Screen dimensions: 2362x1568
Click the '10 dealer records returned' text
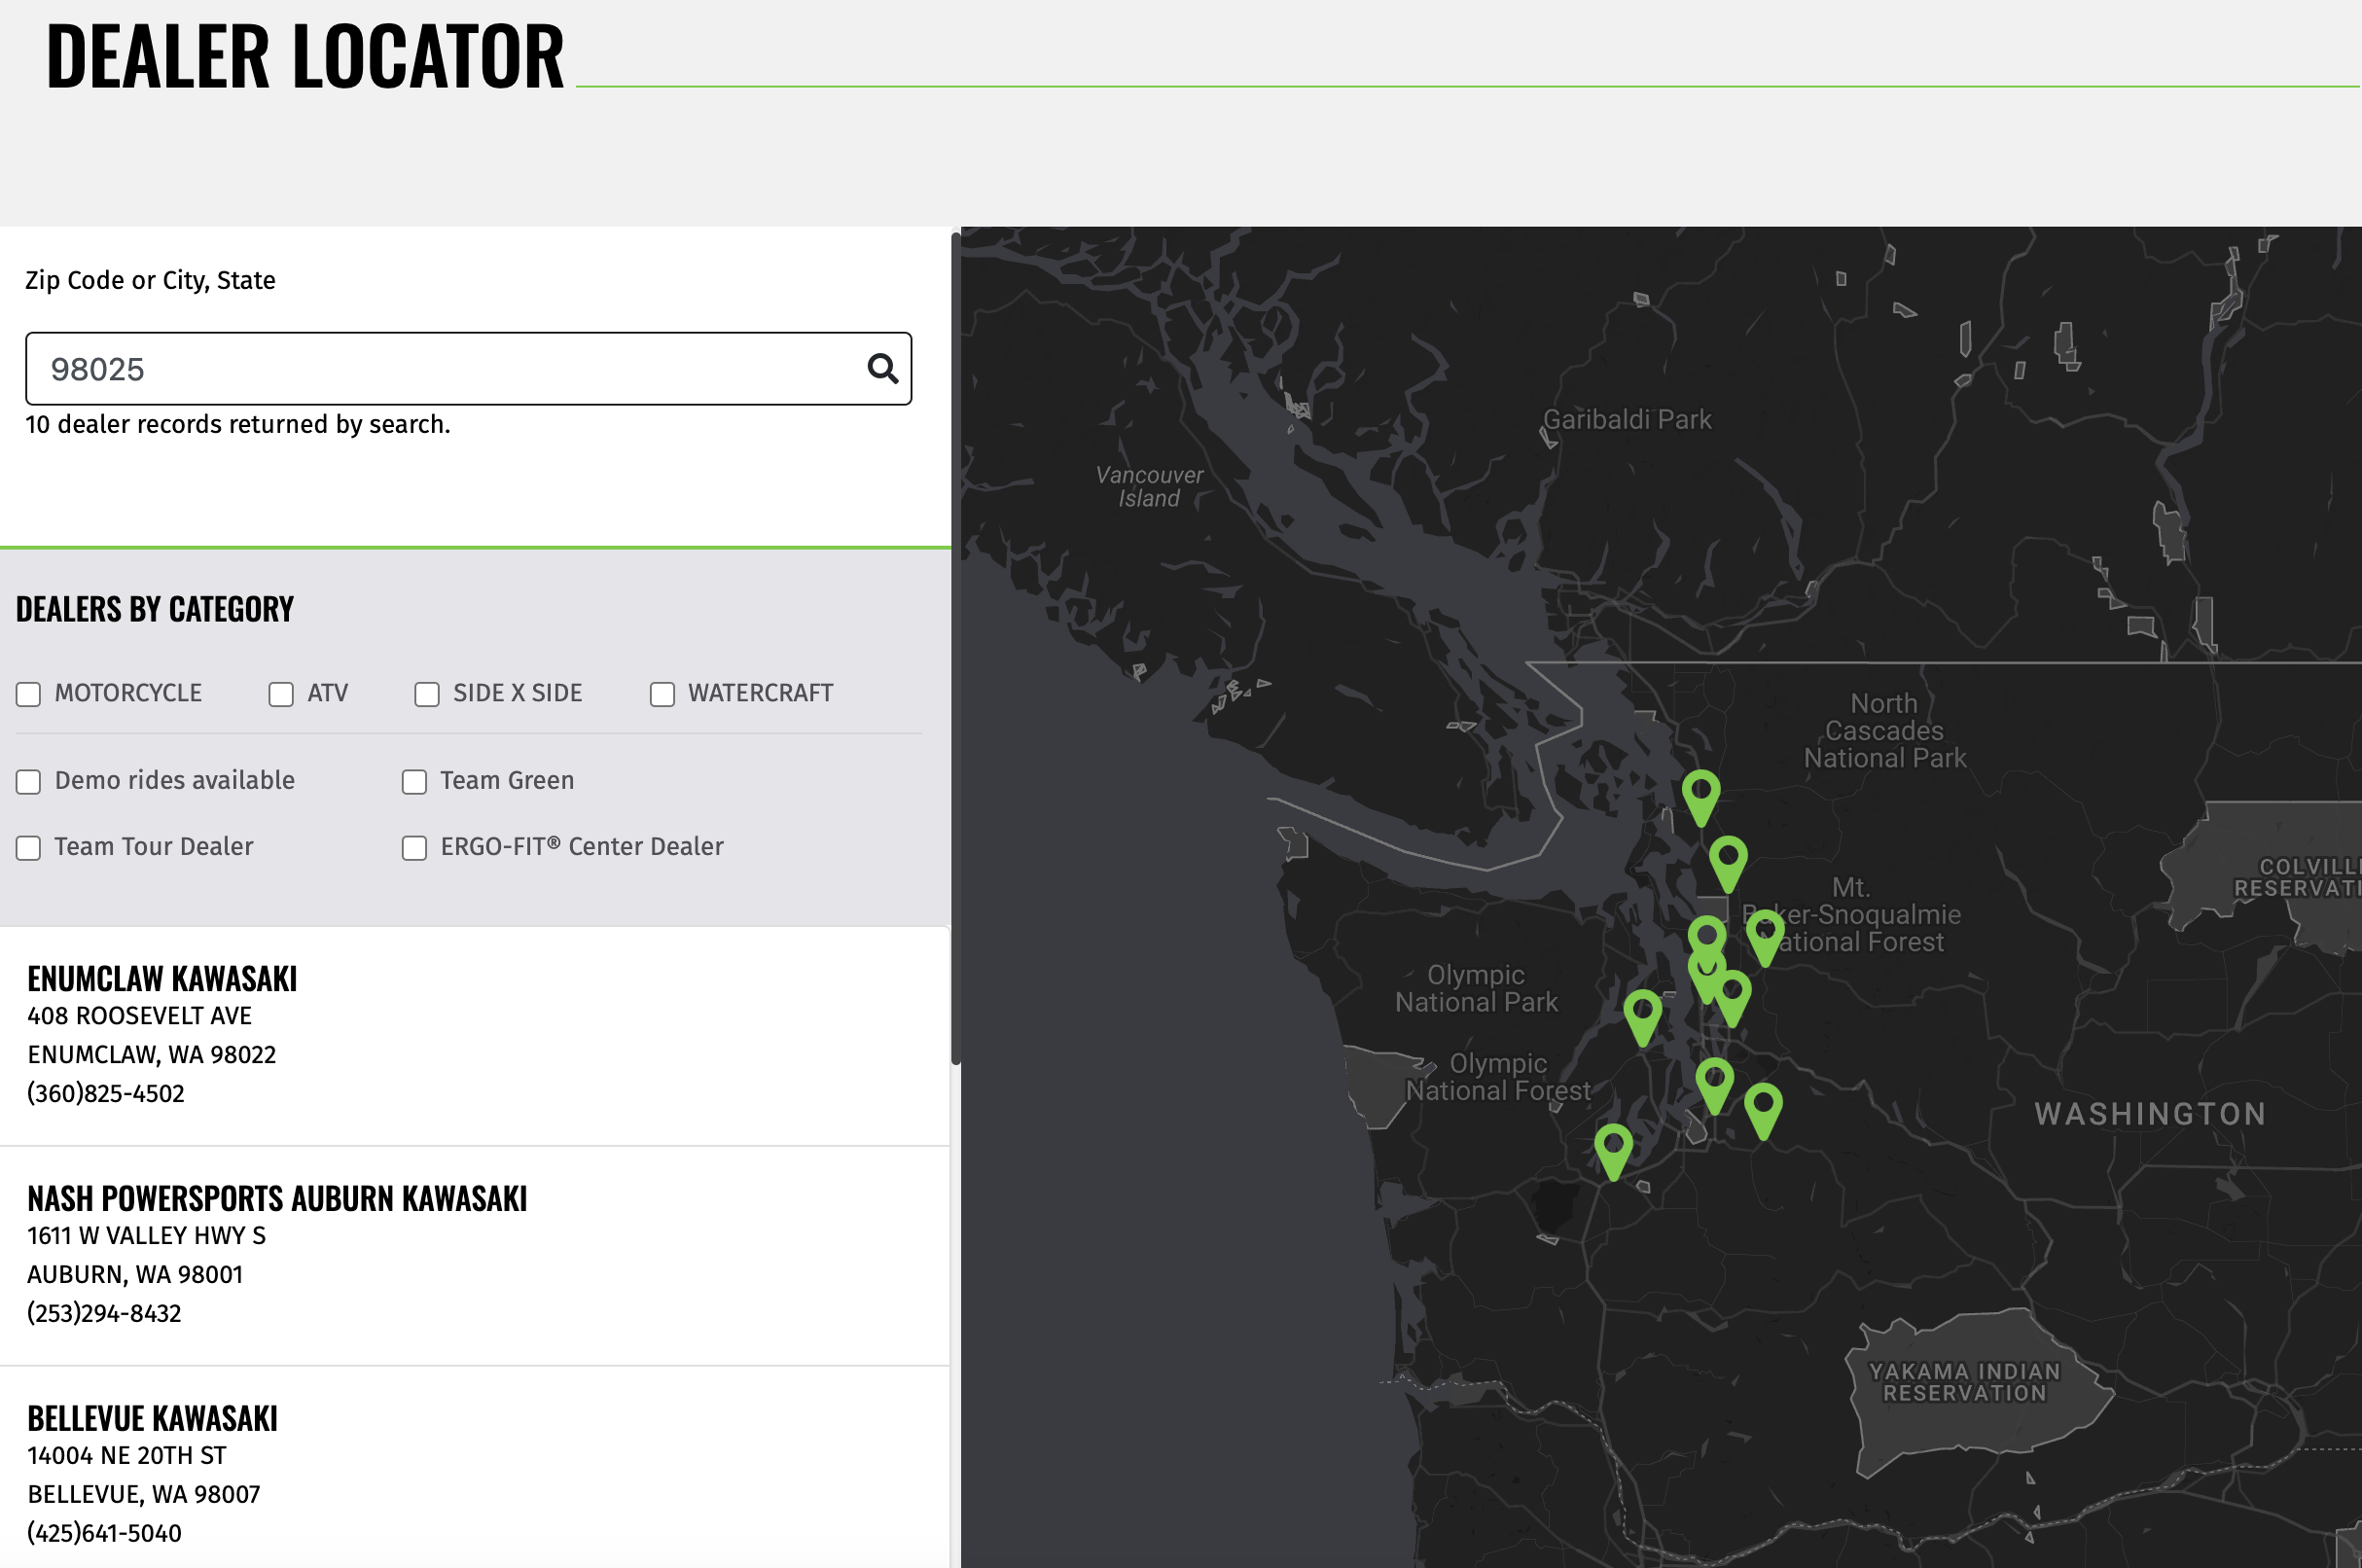pos(238,425)
